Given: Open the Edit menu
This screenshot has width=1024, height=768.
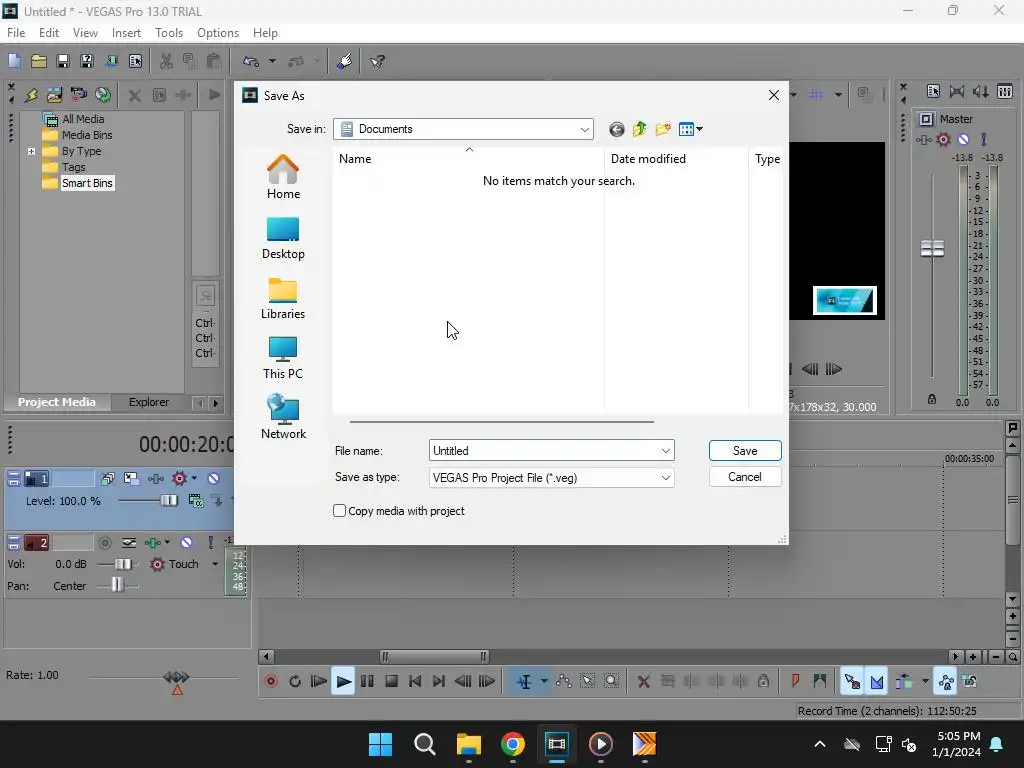Looking at the screenshot, I should click(49, 33).
